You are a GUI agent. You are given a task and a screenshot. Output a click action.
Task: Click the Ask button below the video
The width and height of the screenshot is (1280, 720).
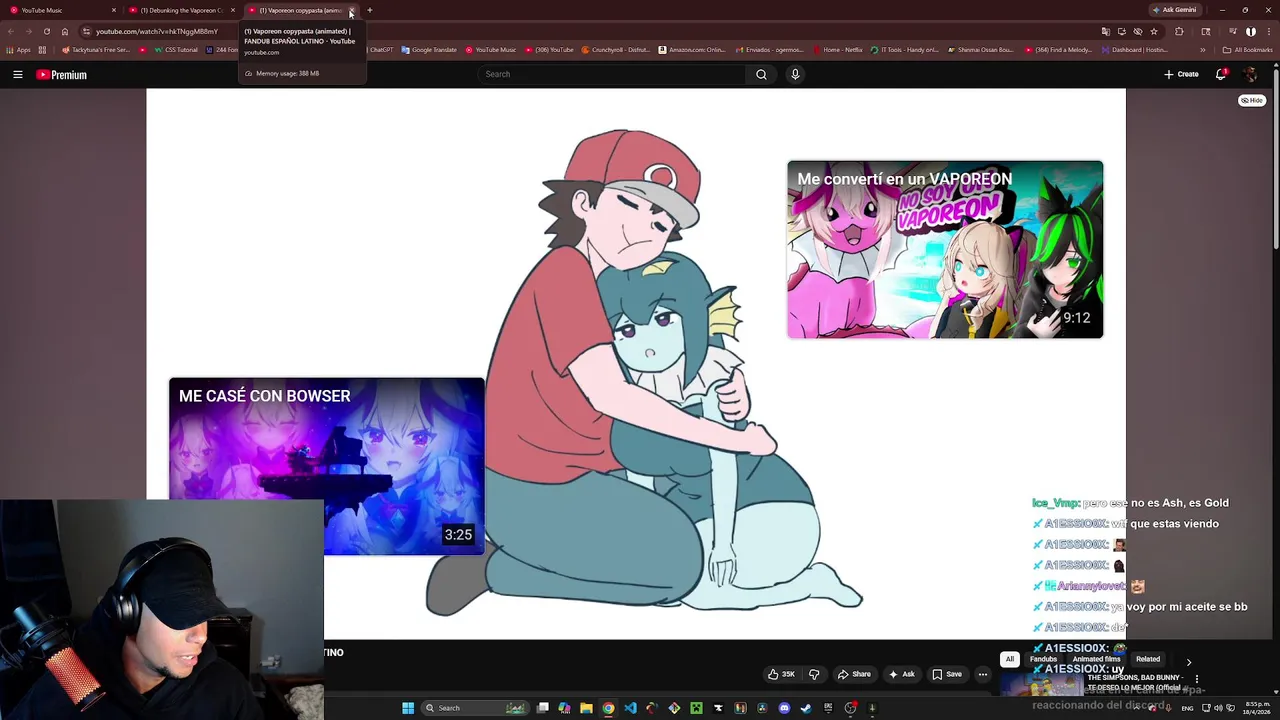[x=902, y=674]
